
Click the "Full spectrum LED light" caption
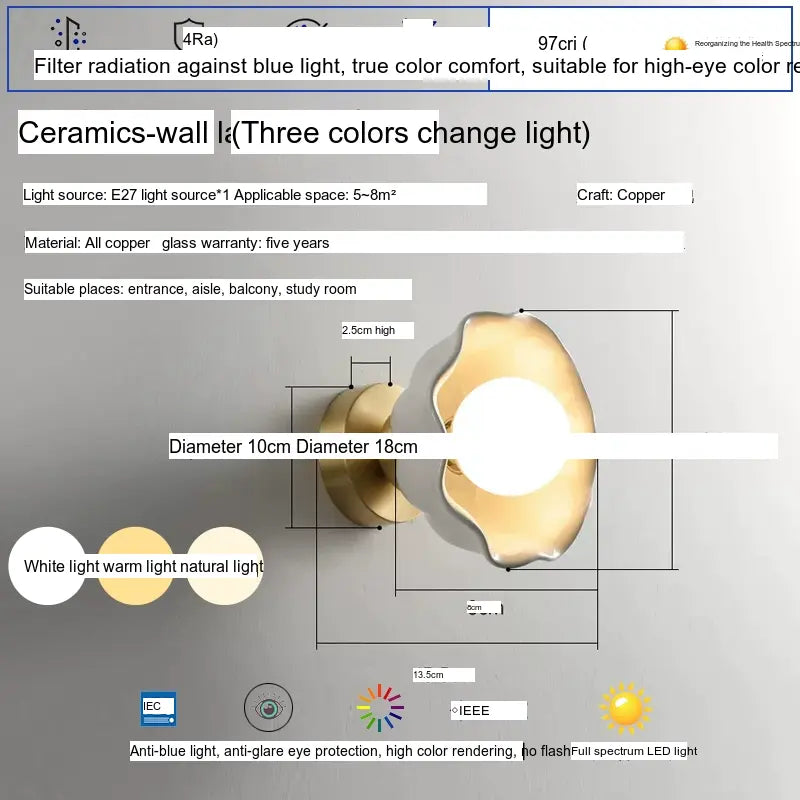[x=634, y=751]
